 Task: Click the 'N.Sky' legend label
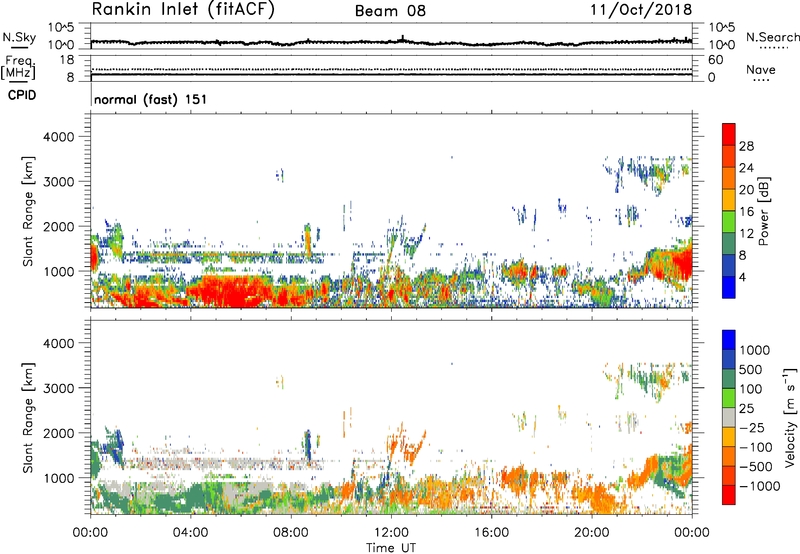click(x=19, y=37)
